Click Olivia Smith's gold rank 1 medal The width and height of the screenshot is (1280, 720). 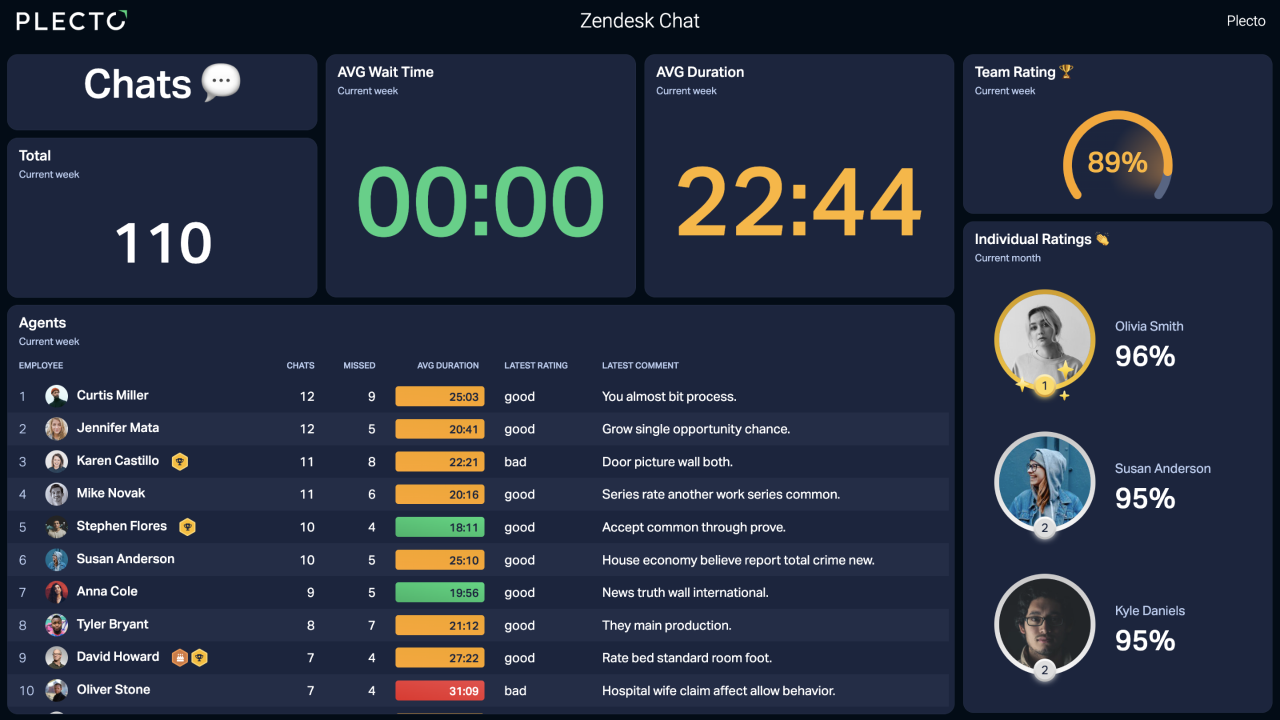[x=1045, y=385]
